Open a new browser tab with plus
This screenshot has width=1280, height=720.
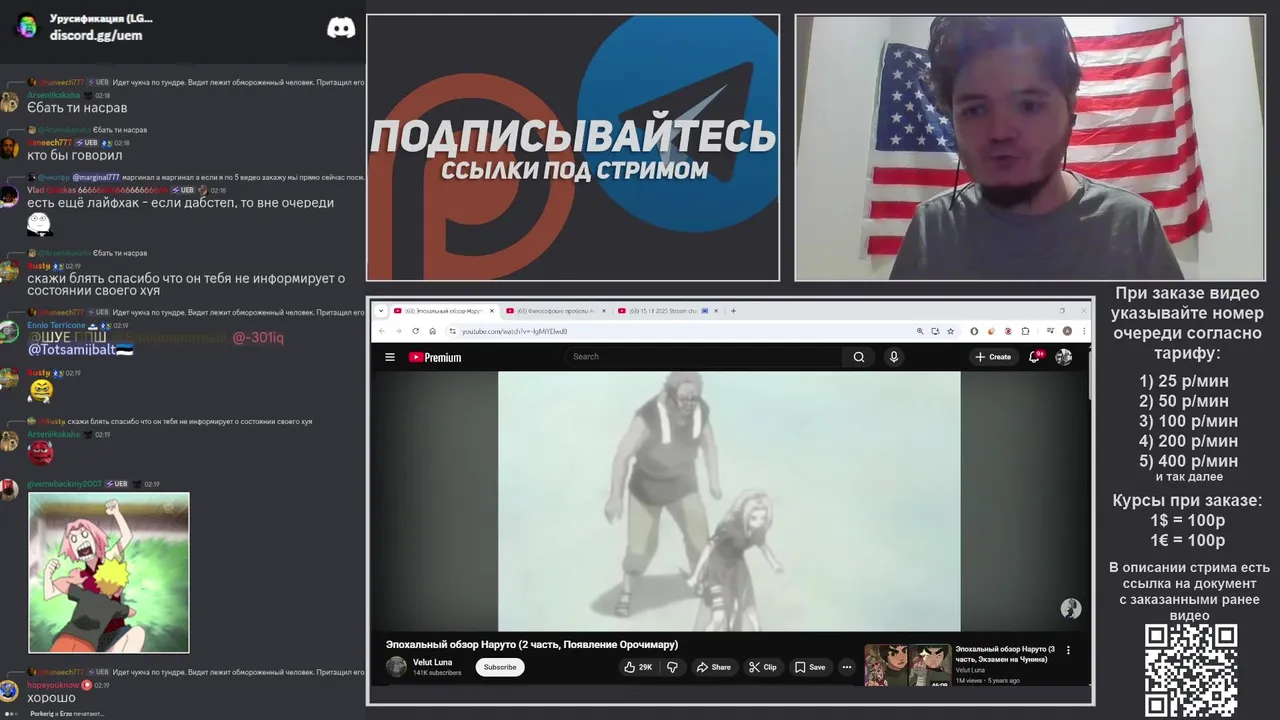coord(733,311)
